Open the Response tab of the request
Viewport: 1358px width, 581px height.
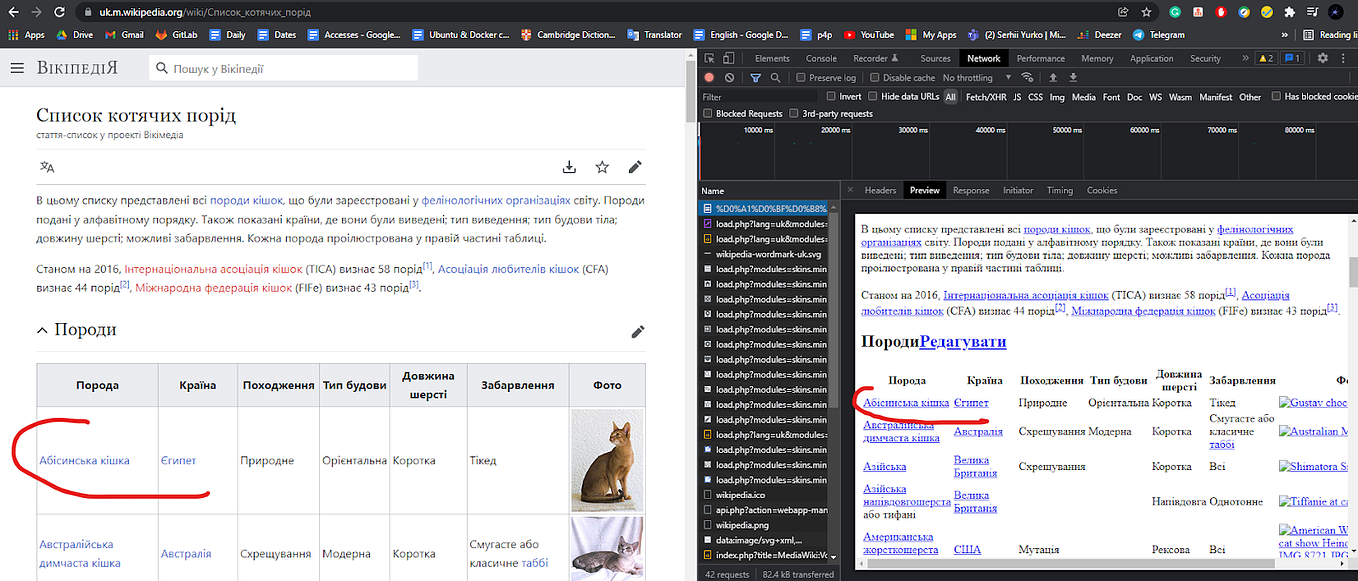coord(970,190)
